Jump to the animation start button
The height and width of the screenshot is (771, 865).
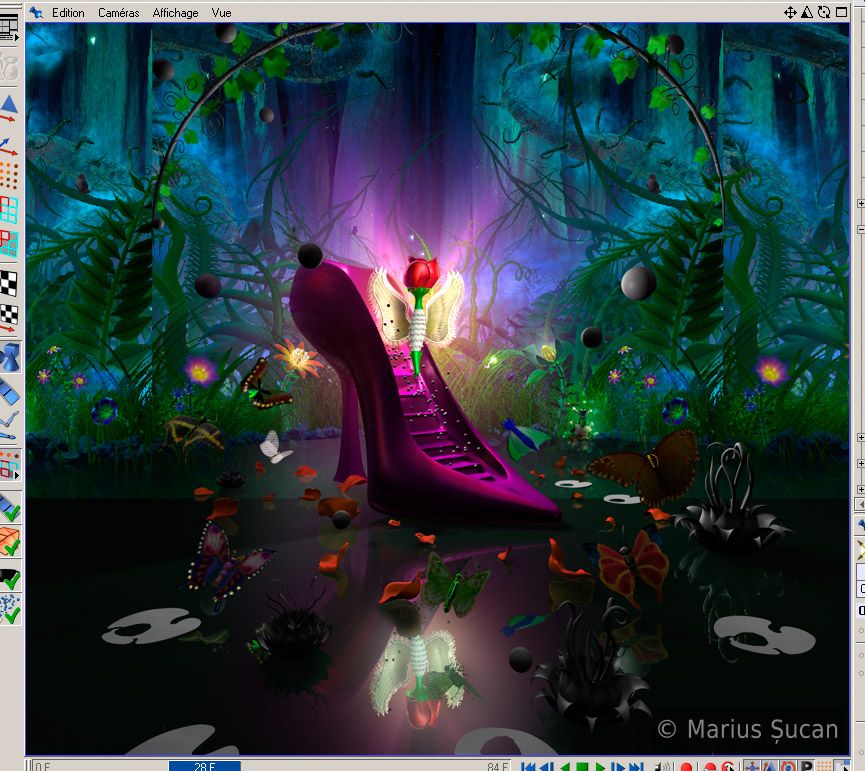(527, 767)
